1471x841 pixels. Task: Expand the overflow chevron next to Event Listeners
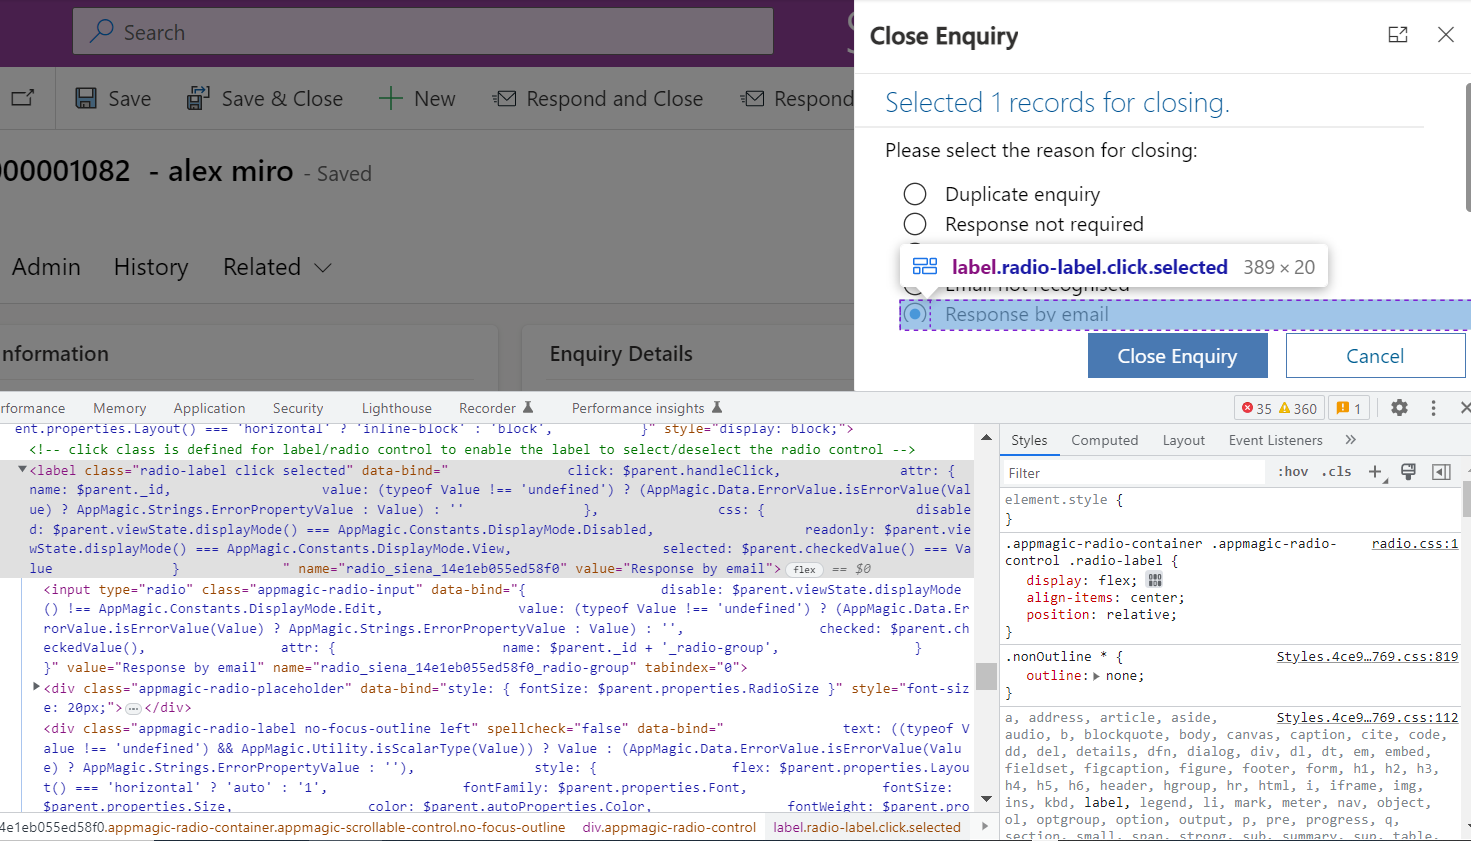(x=1351, y=440)
